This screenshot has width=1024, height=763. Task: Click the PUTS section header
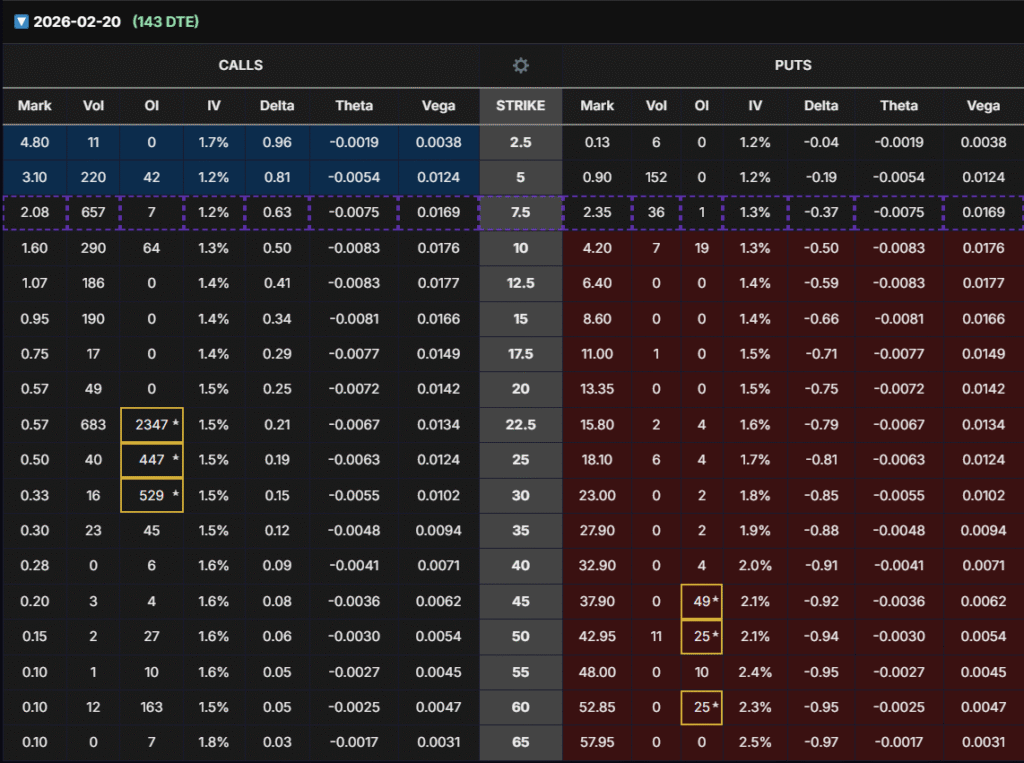792,65
